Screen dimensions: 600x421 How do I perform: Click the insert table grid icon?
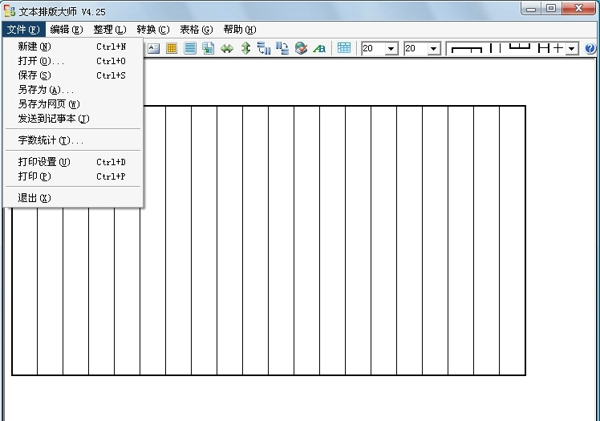(344, 48)
